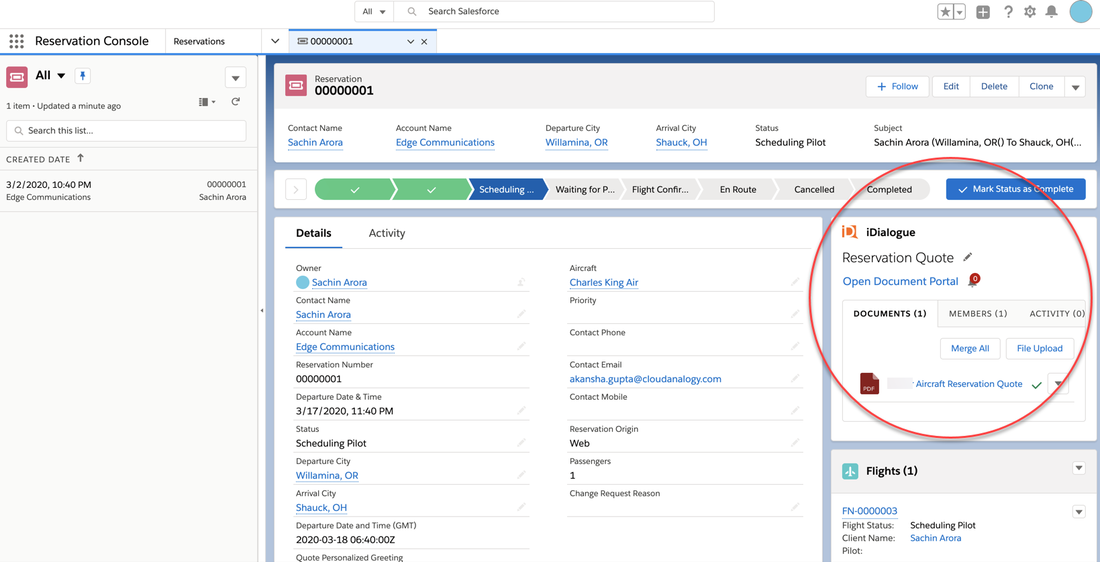Edit the Account Name field pencil icon
The height and width of the screenshot is (562, 1100).
521,347
